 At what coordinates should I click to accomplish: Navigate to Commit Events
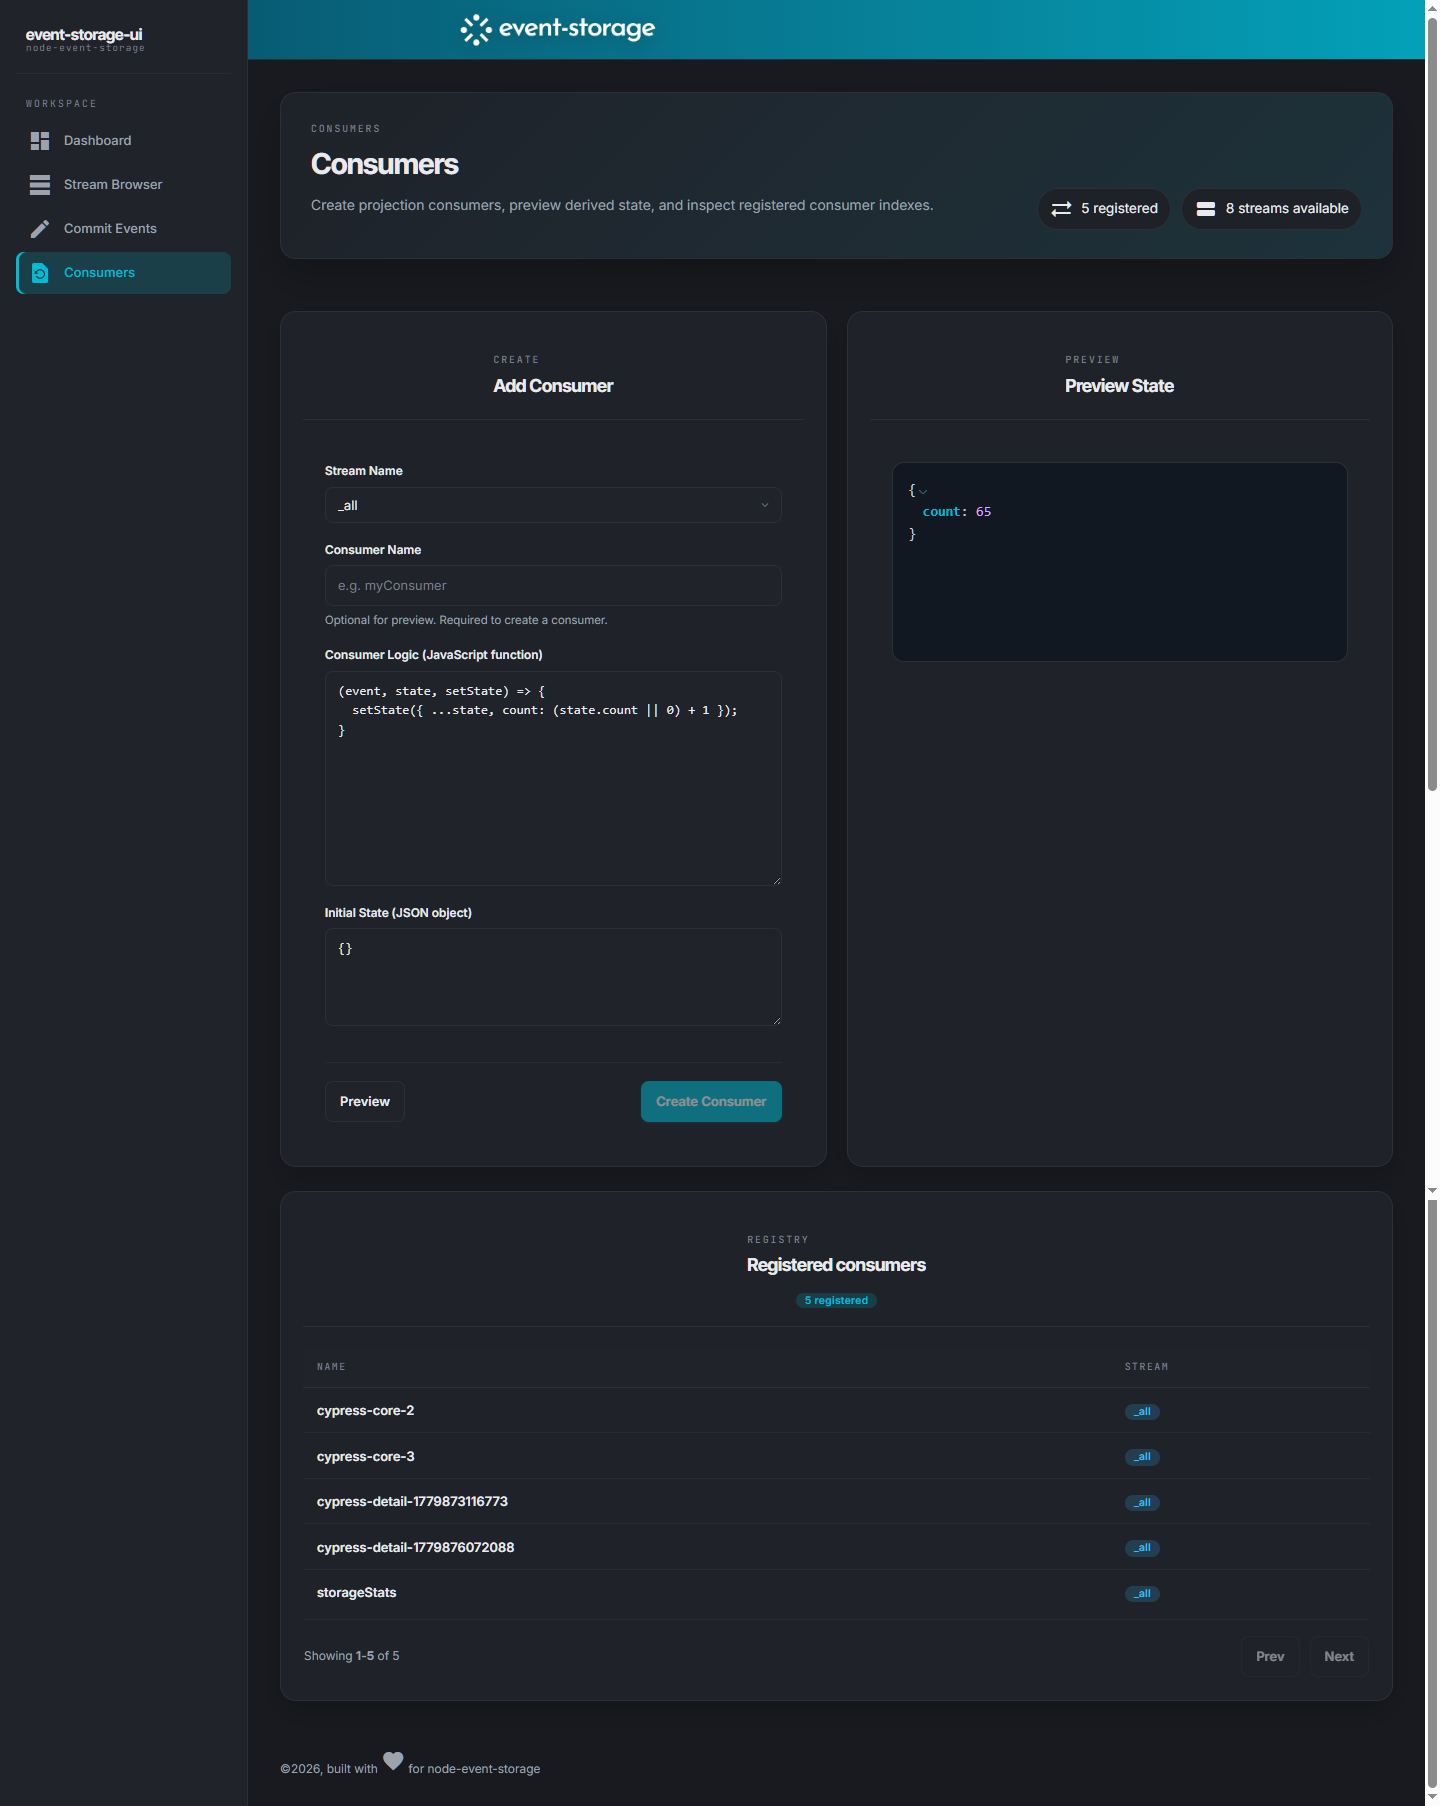tap(124, 229)
